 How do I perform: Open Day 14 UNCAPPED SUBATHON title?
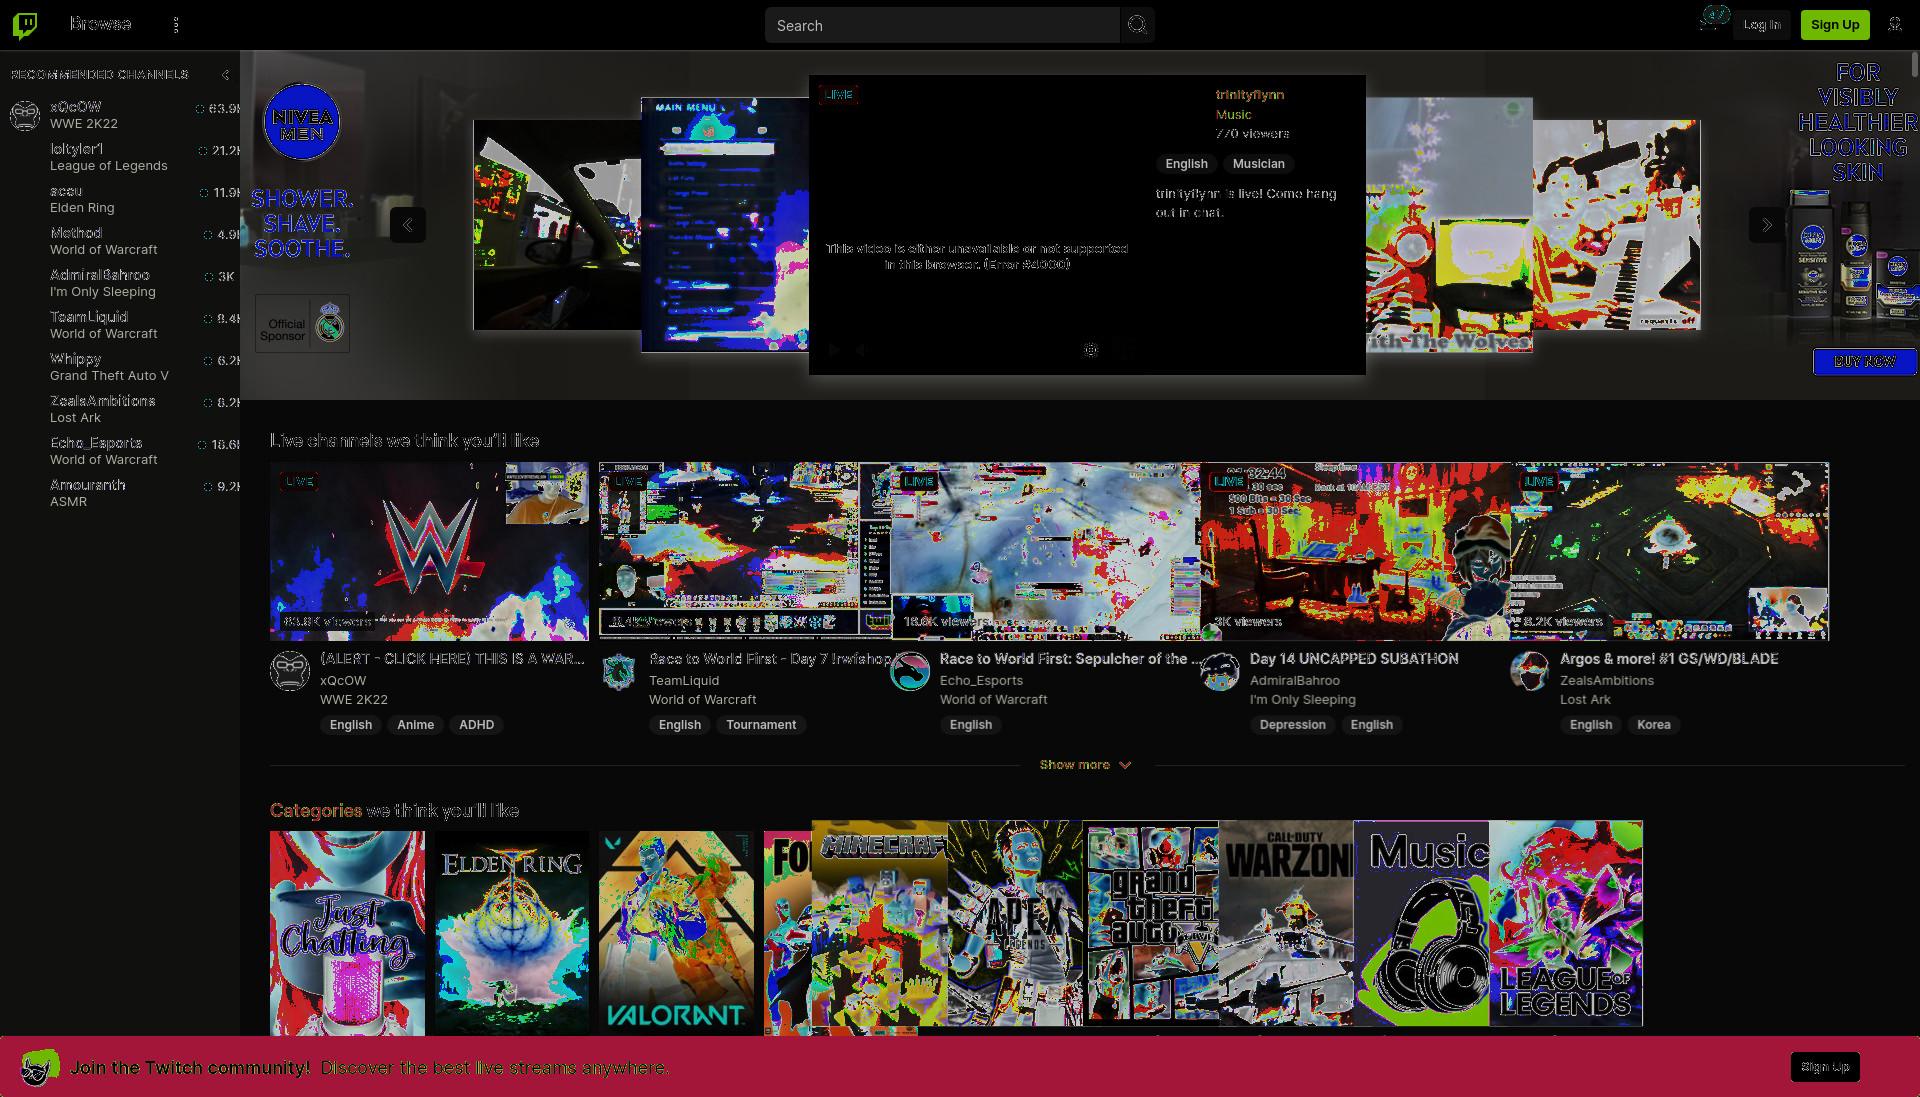click(1354, 659)
